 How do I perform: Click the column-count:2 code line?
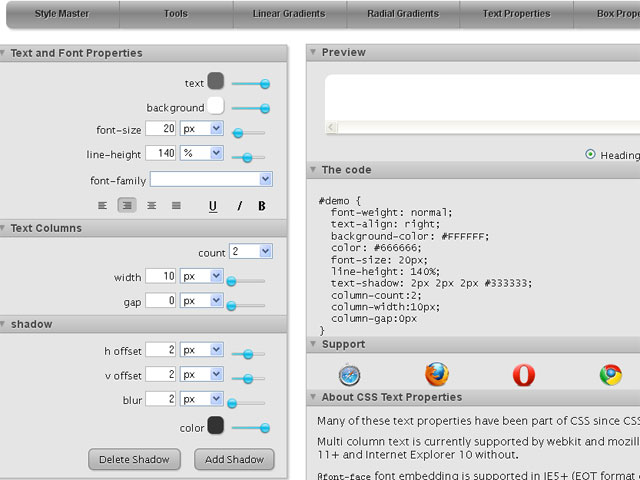[376, 295]
